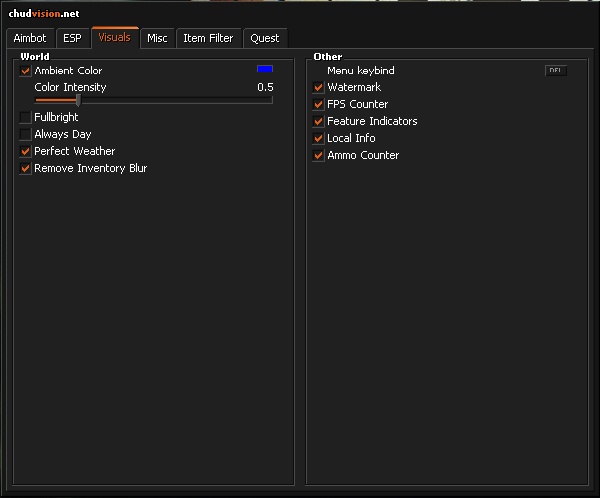Click the World section heading
The width and height of the screenshot is (600, 498).
35,57
